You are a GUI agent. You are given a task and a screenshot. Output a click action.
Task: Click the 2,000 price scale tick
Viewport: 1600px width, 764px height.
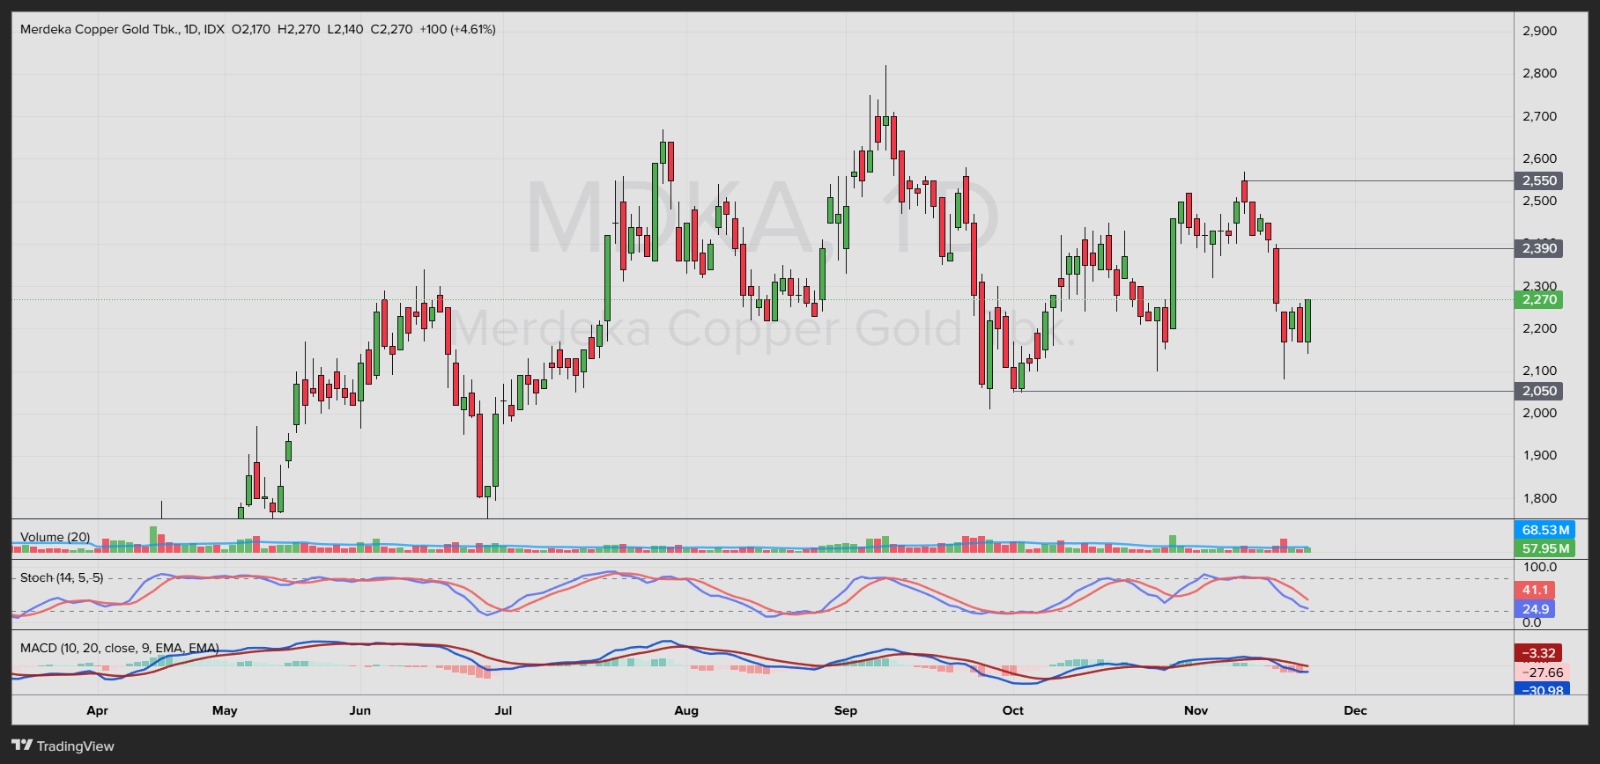coord(1540,413)
